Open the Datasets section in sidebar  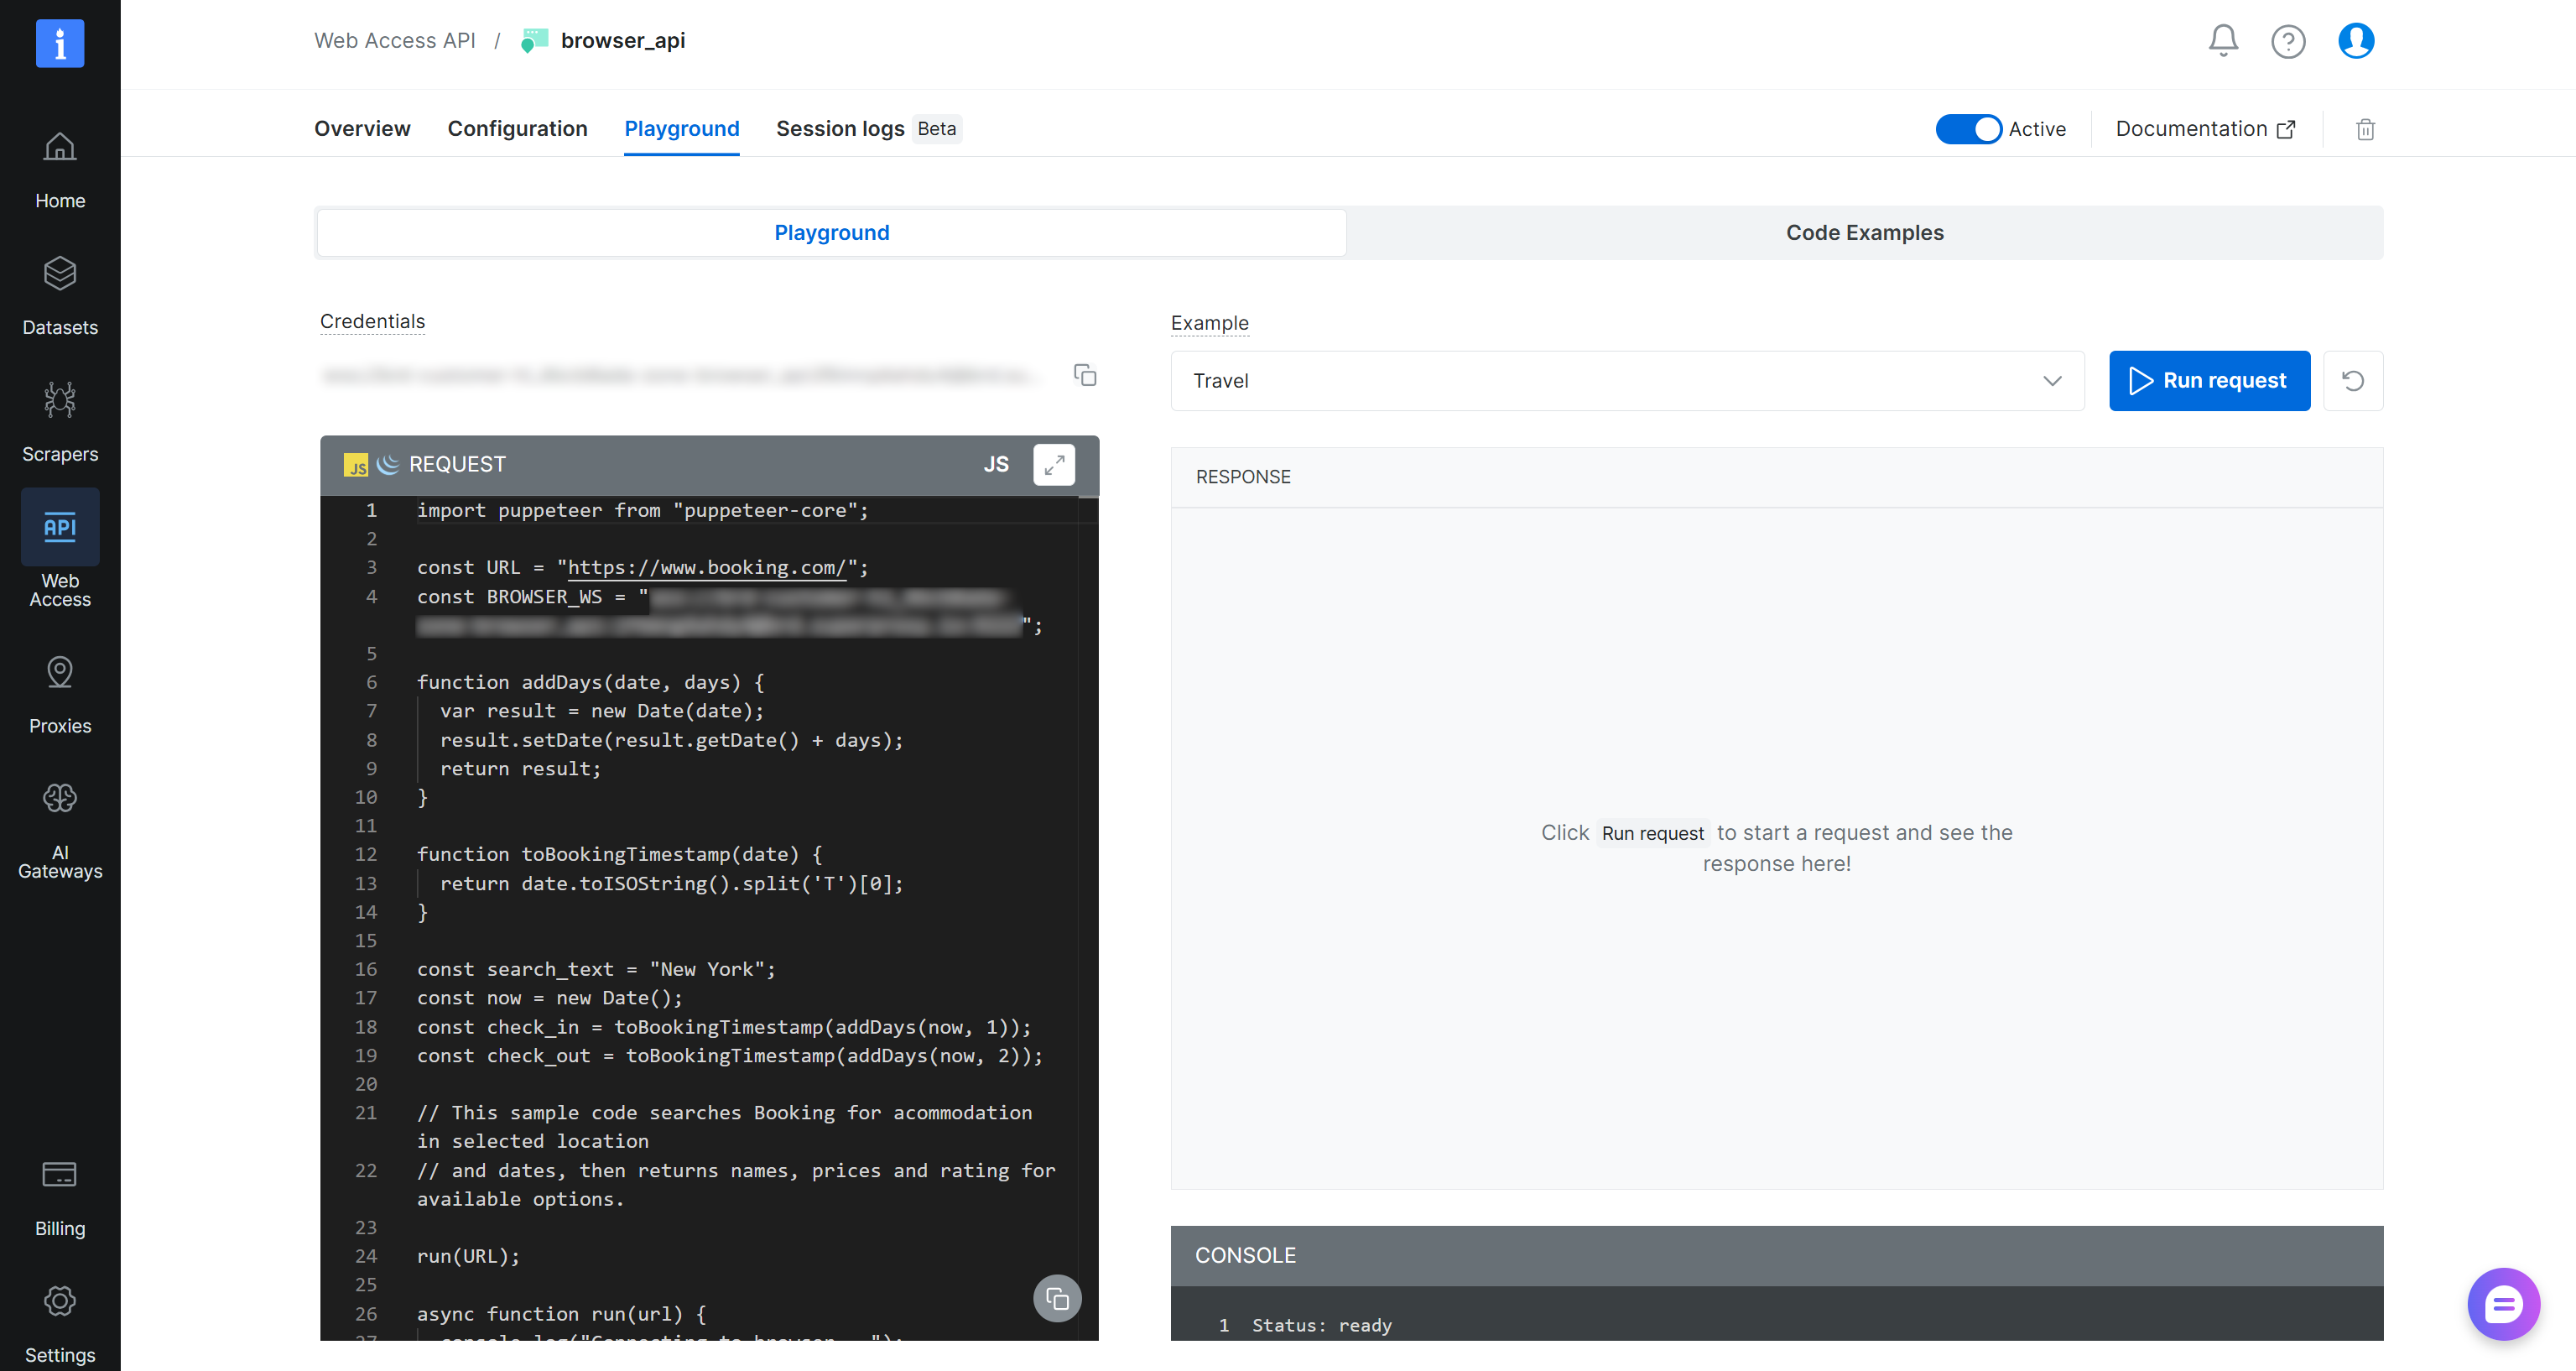point(60,297)
